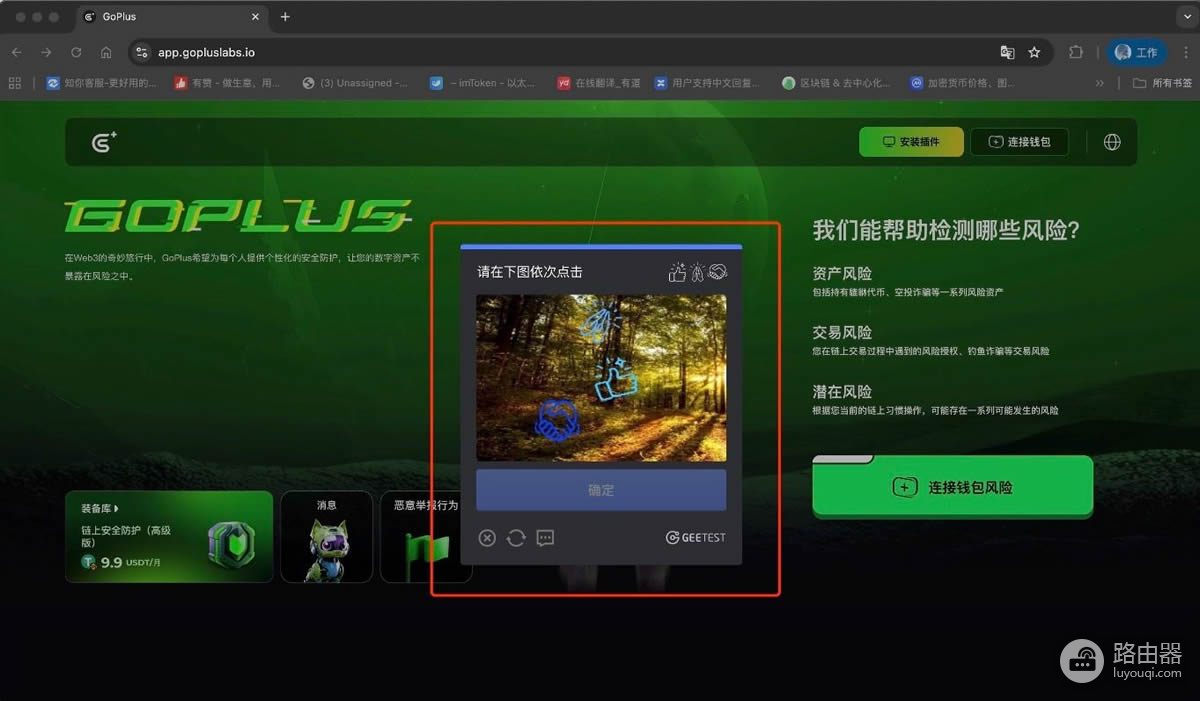The image size is (1200, 701).
Task: Bookmark this page with star icon
Action: [1035, 52]
